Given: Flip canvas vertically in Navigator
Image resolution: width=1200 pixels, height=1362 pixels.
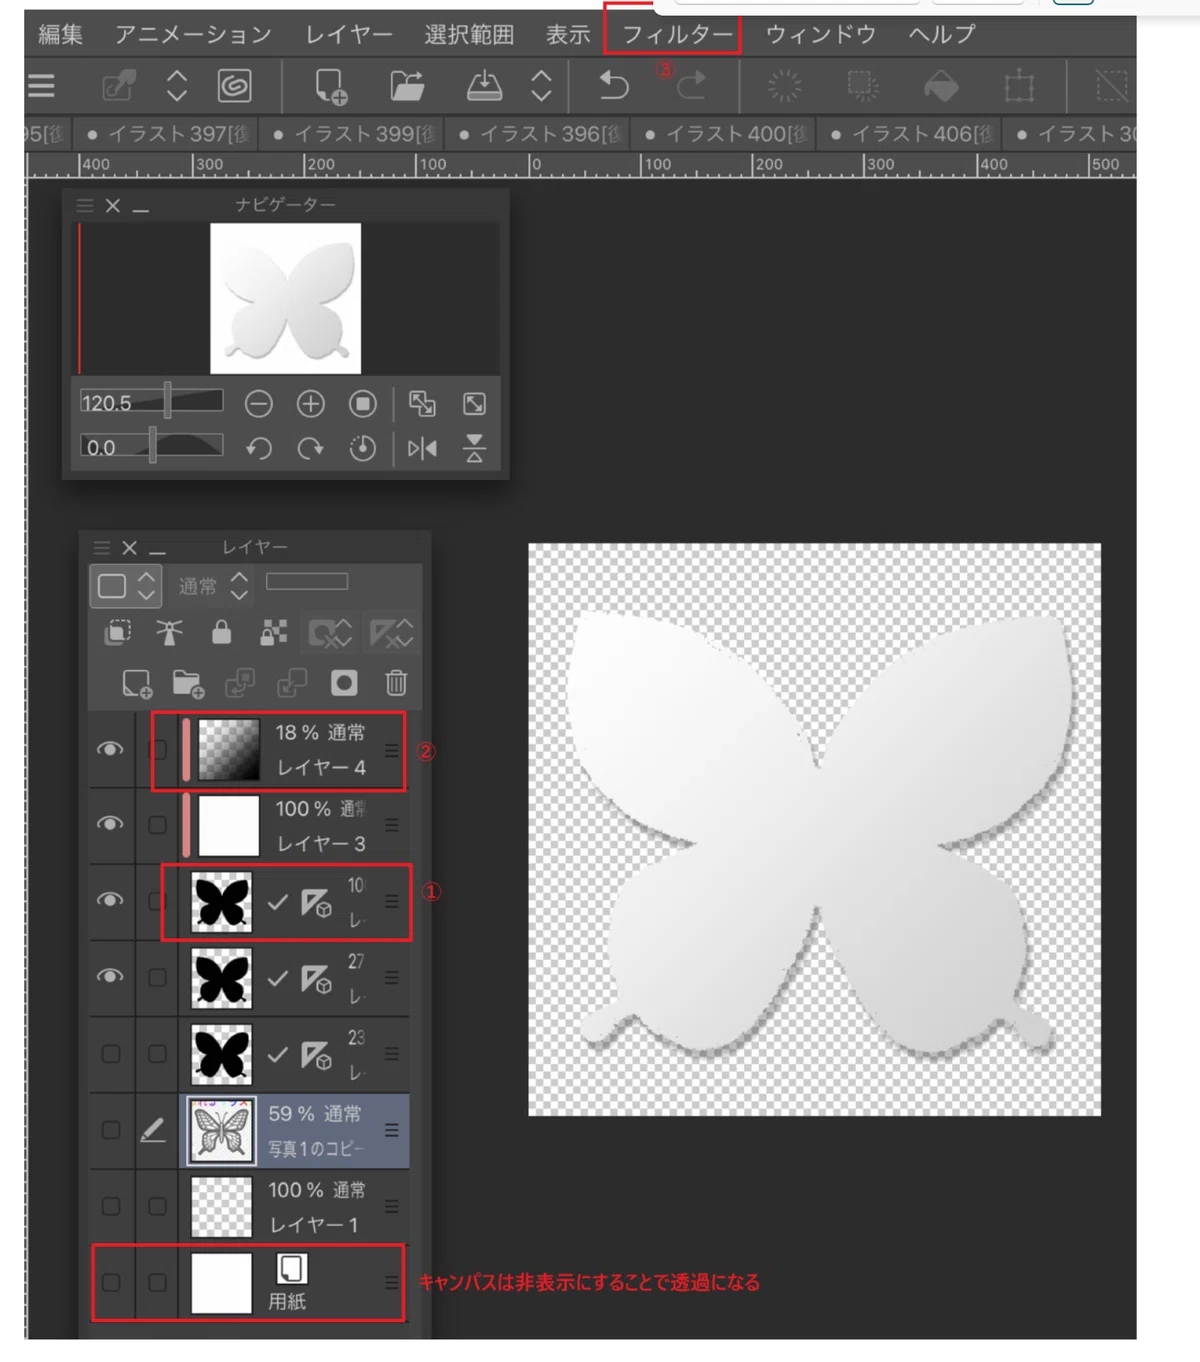Looking at the screenshot, I should [x=475, y=449].
